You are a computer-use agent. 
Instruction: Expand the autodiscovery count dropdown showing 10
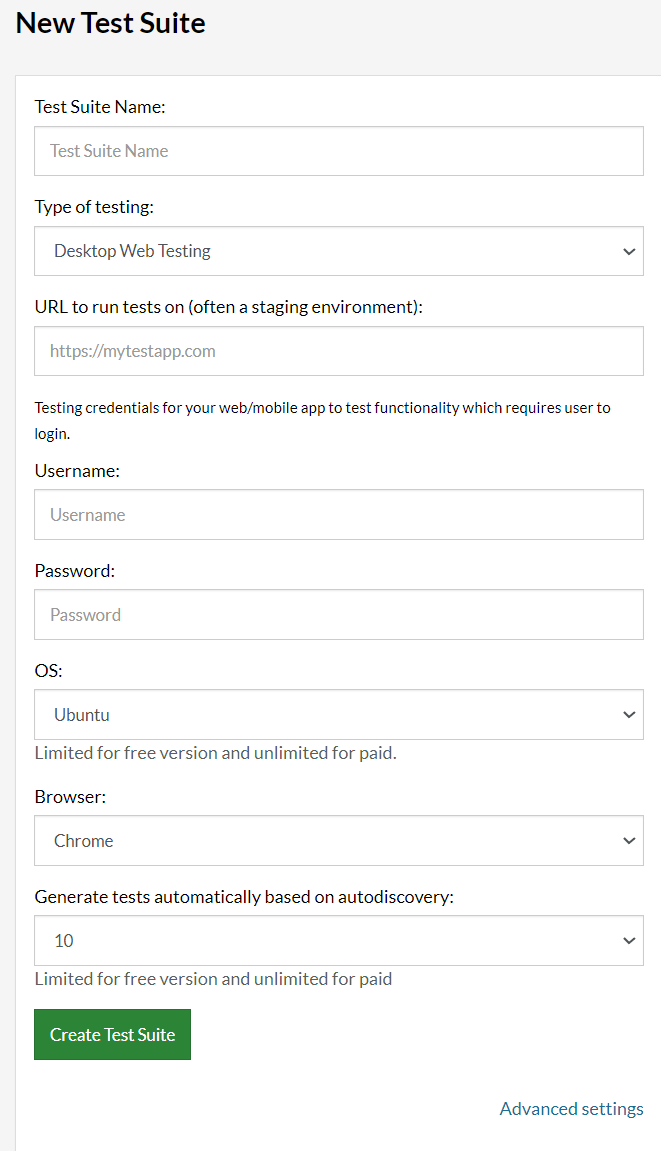[x=339, y=940]
